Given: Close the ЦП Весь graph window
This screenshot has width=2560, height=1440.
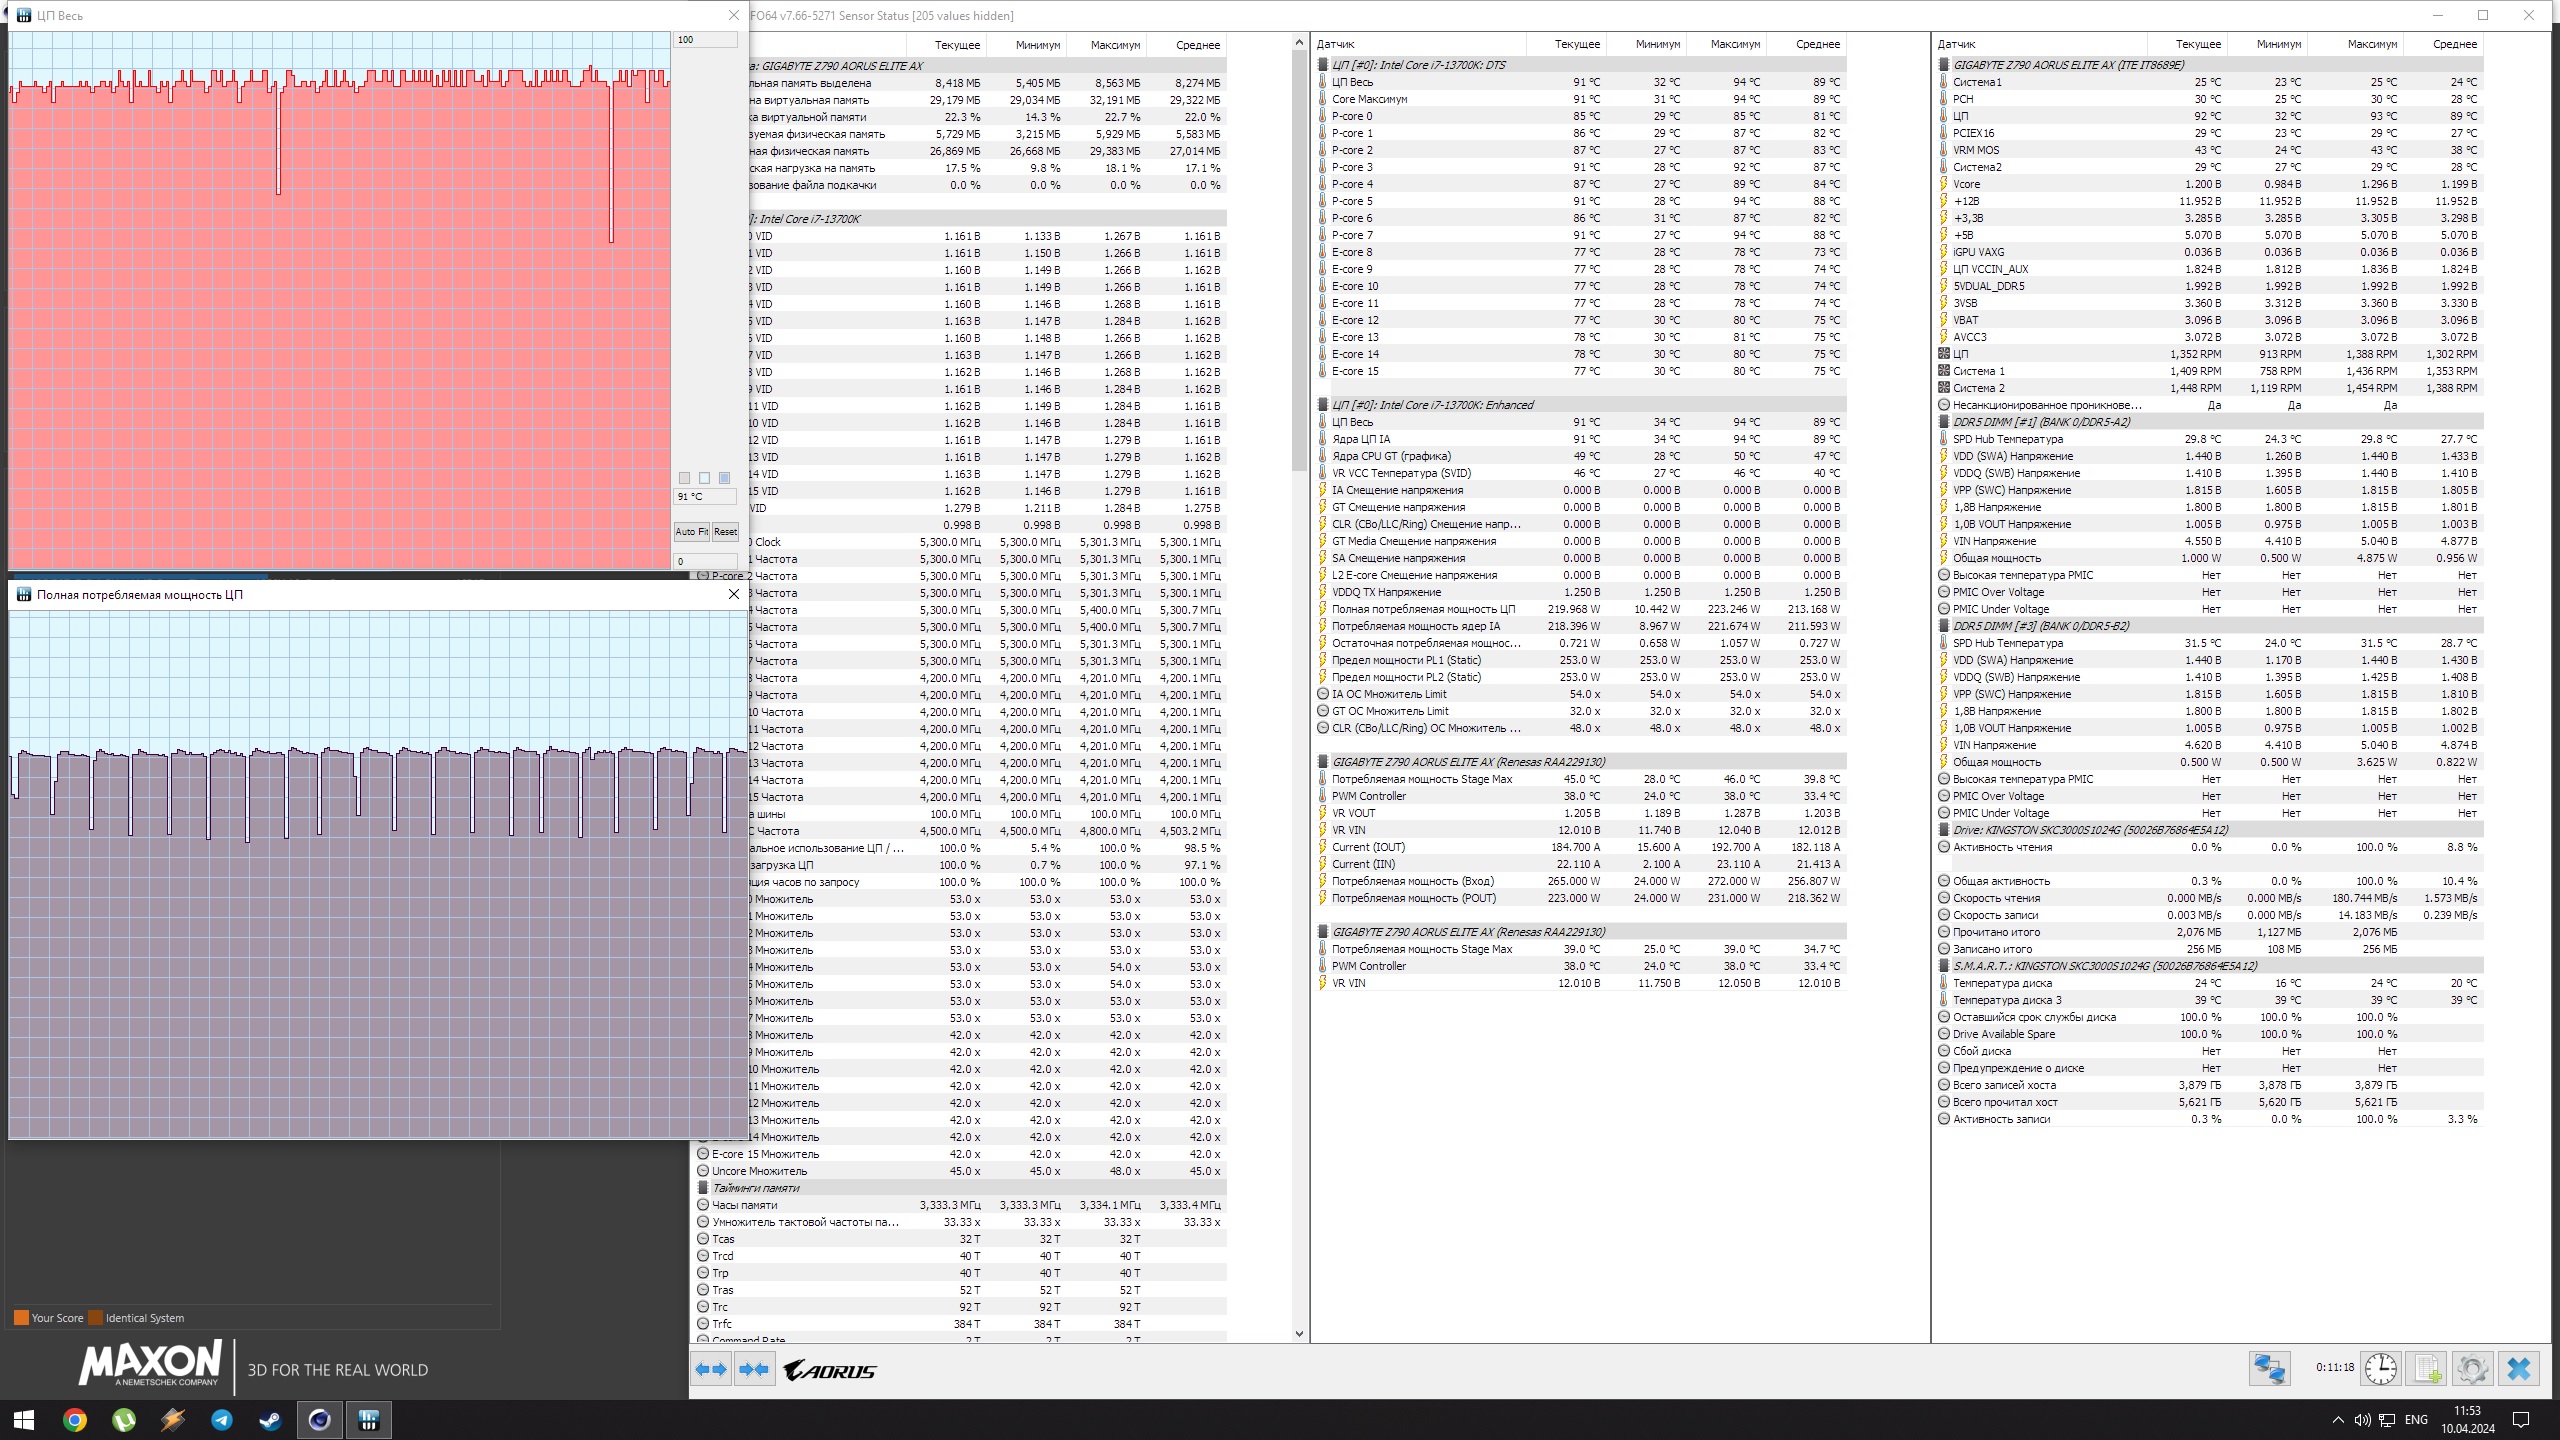Looking at the screenshot, I should click(734, 15).
